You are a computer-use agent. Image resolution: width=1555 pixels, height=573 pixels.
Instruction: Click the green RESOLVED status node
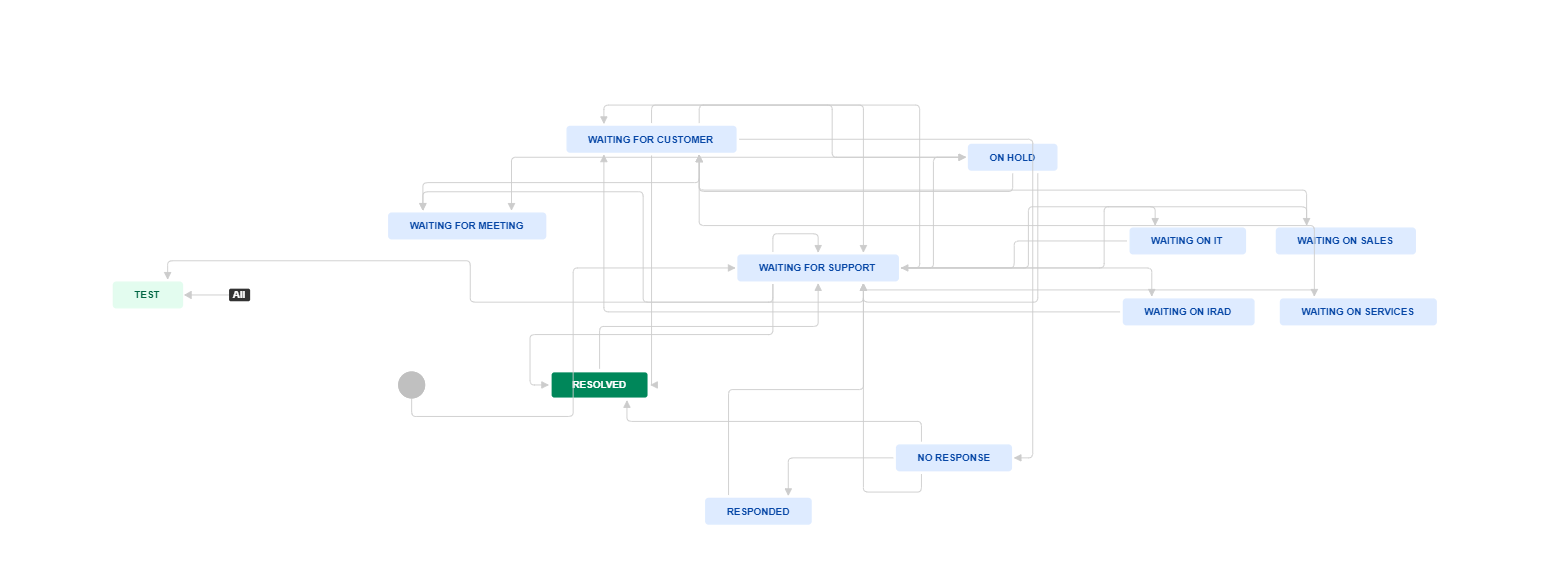click(599, 385)
